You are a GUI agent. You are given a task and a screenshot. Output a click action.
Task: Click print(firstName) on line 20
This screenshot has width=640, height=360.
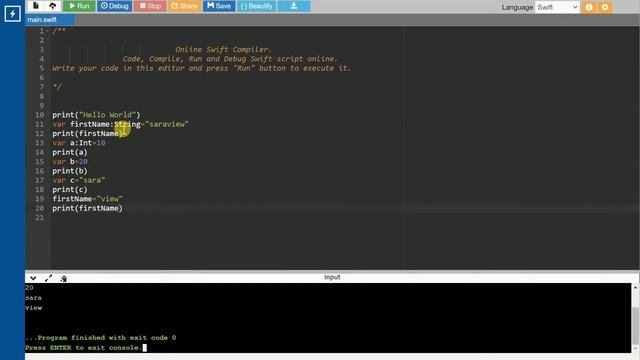87,208
